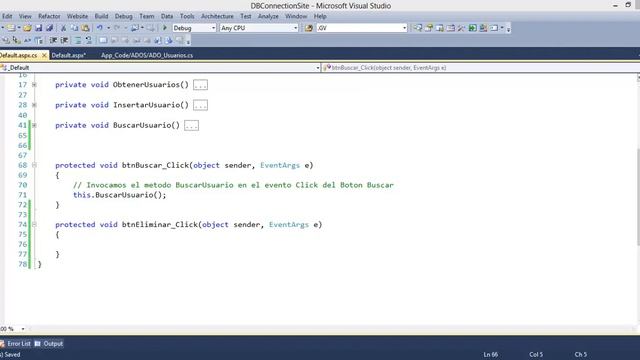This screenshot has height=360, width=640.
Task: Open the Error List panel icon
Action: [2, 344]
